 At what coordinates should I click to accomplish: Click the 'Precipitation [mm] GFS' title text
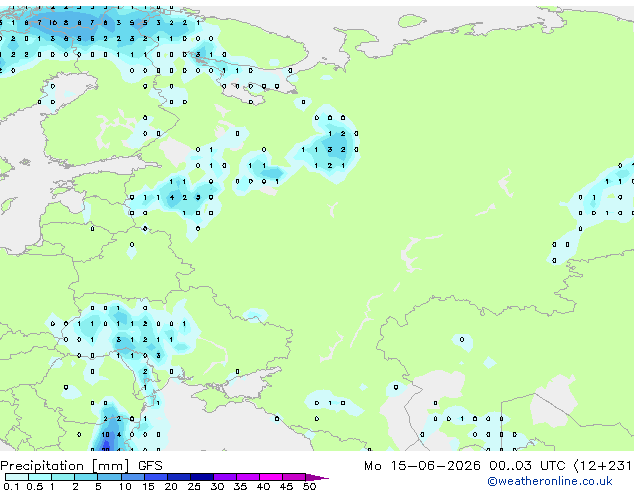click(81, 466)
